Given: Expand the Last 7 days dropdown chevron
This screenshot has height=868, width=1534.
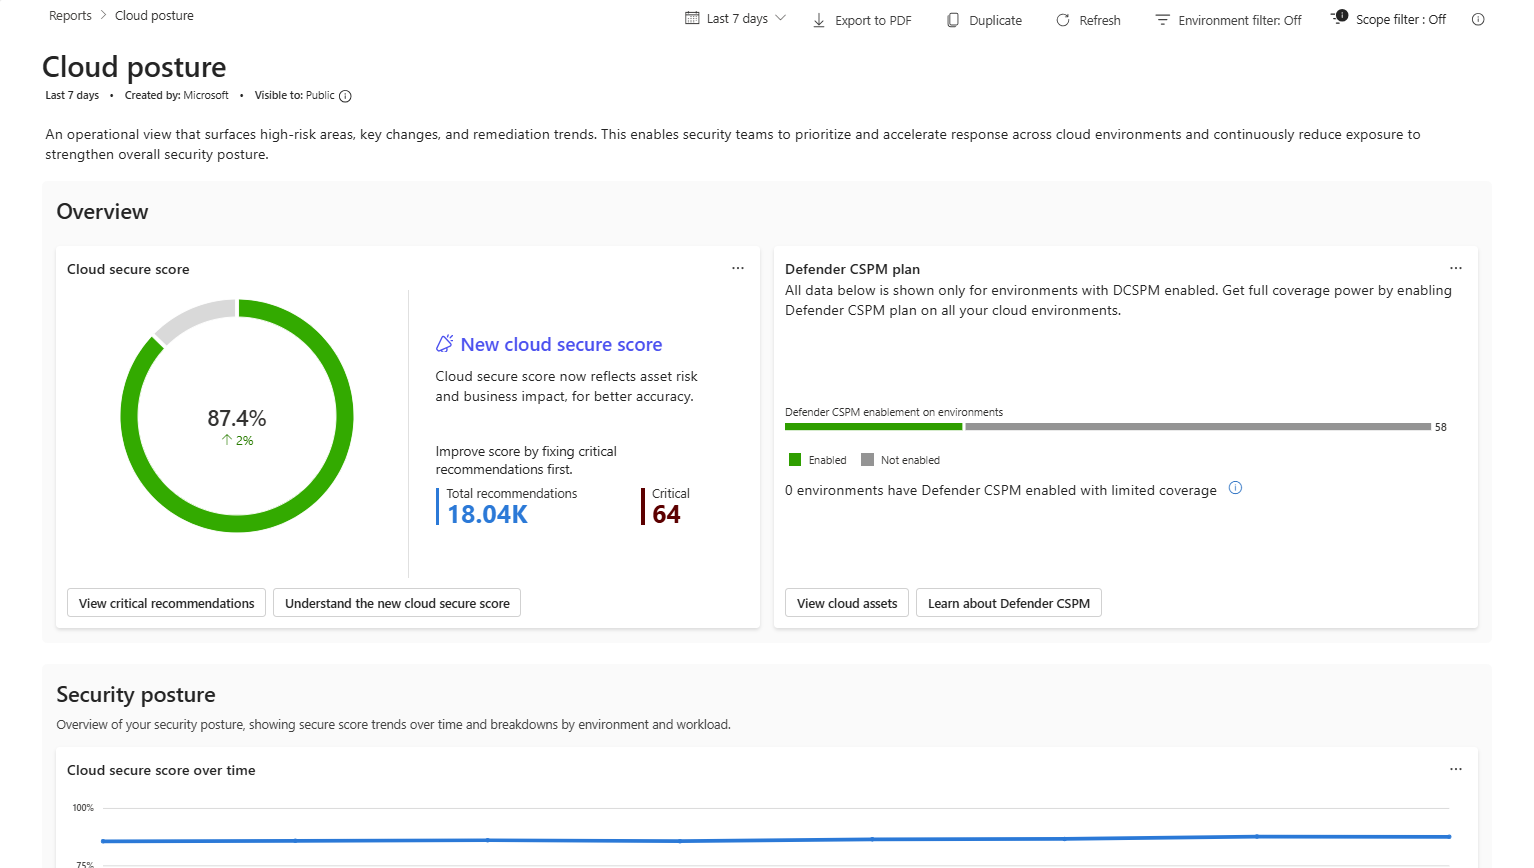Looking at the screenshot, I should (x=781, y=19).
